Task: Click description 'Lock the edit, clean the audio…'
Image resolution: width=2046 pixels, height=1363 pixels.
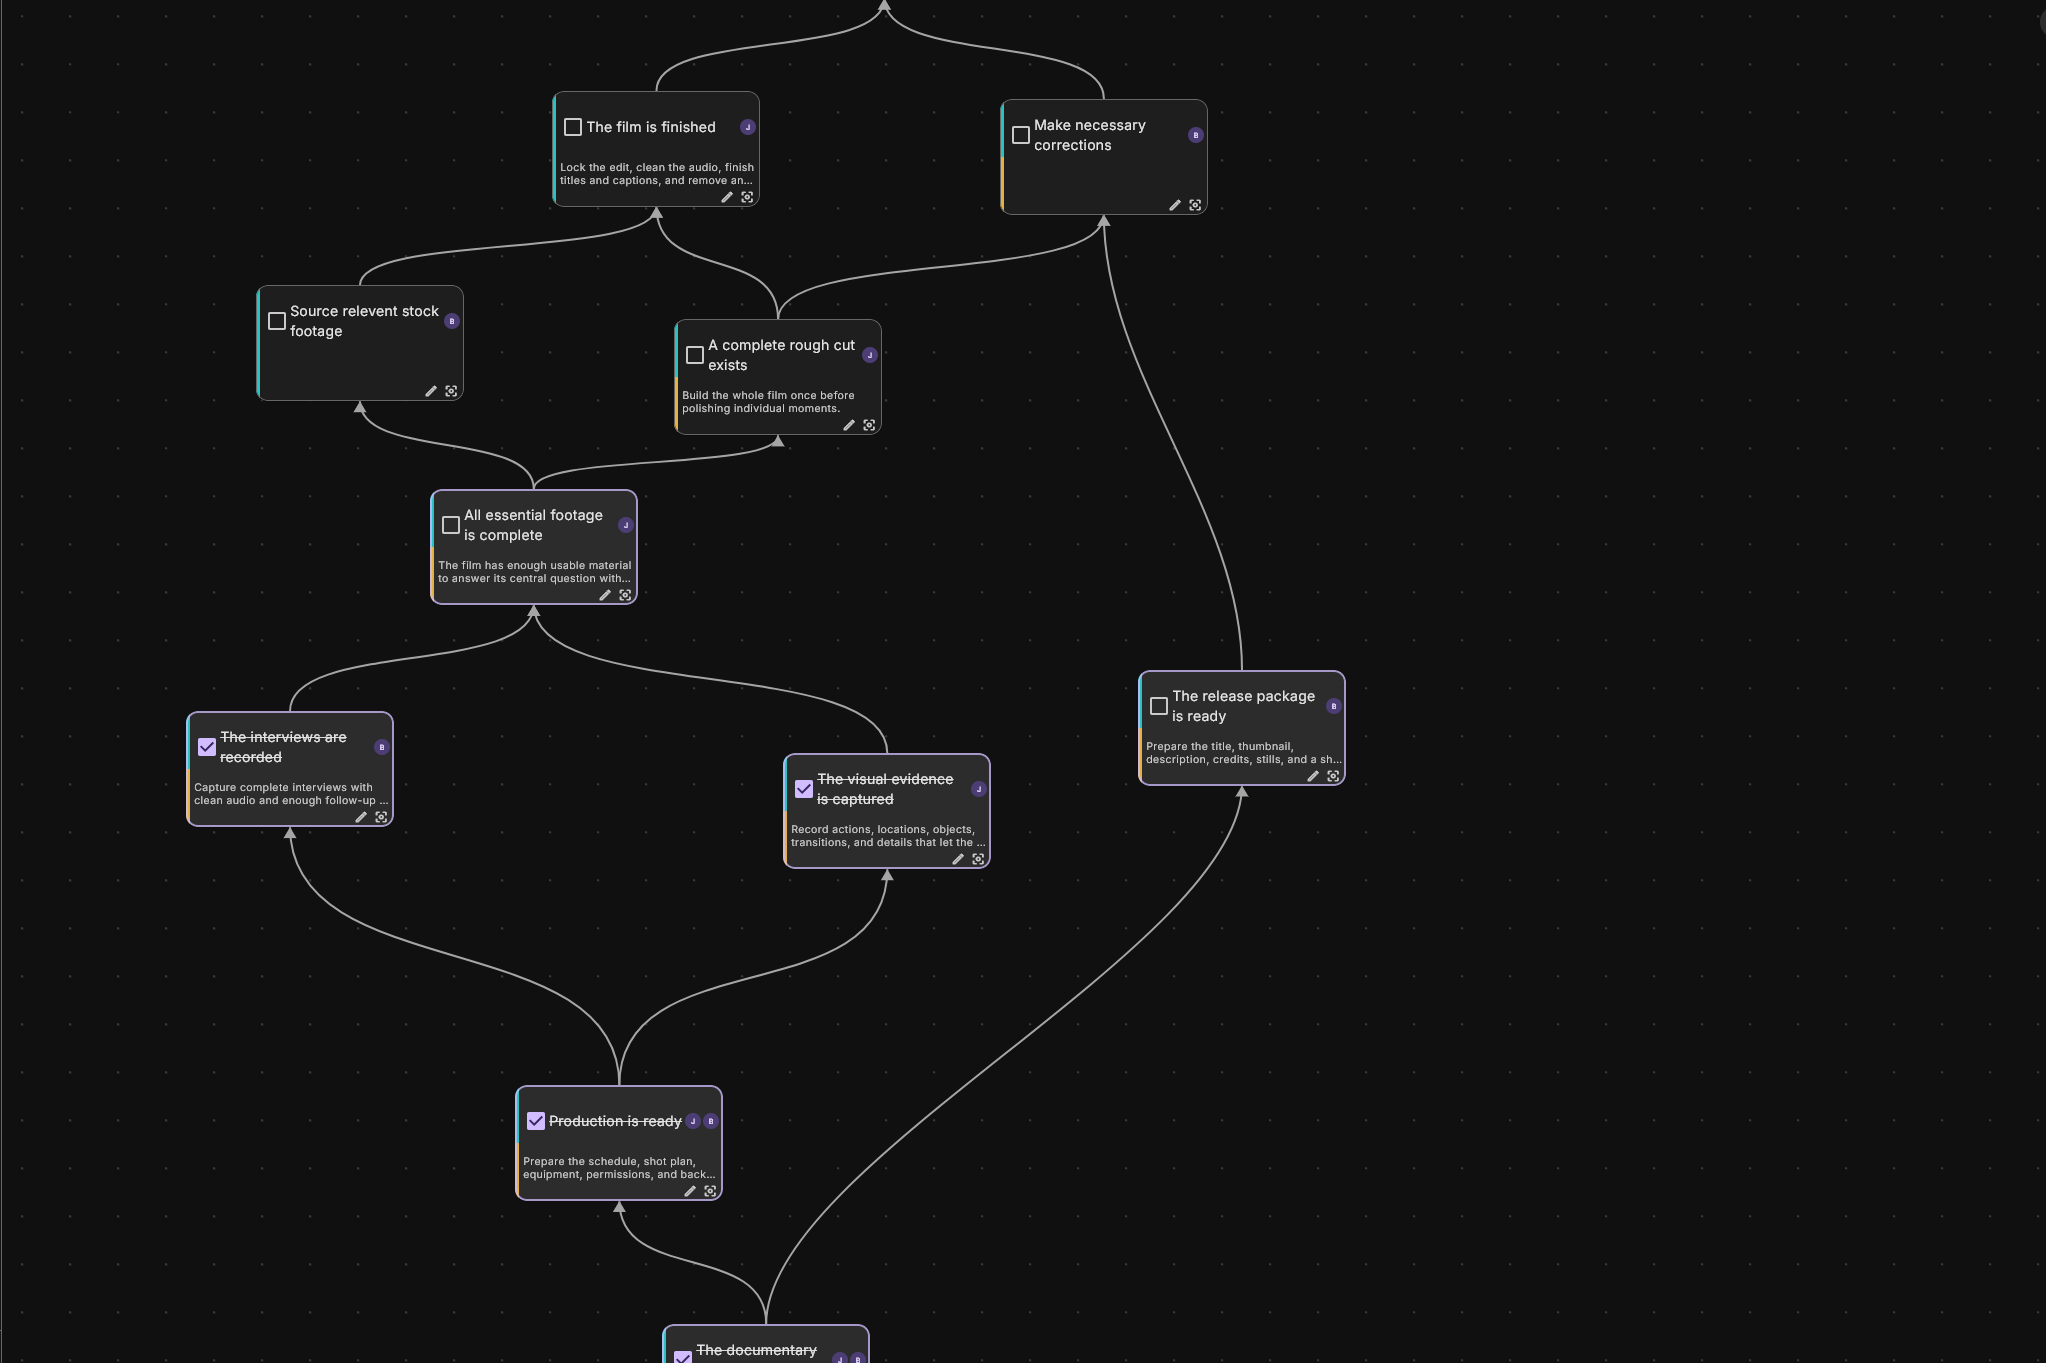Action: point(657,174)
